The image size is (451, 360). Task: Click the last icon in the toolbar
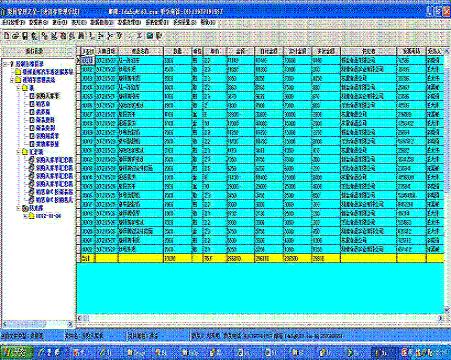coord(159,35)
